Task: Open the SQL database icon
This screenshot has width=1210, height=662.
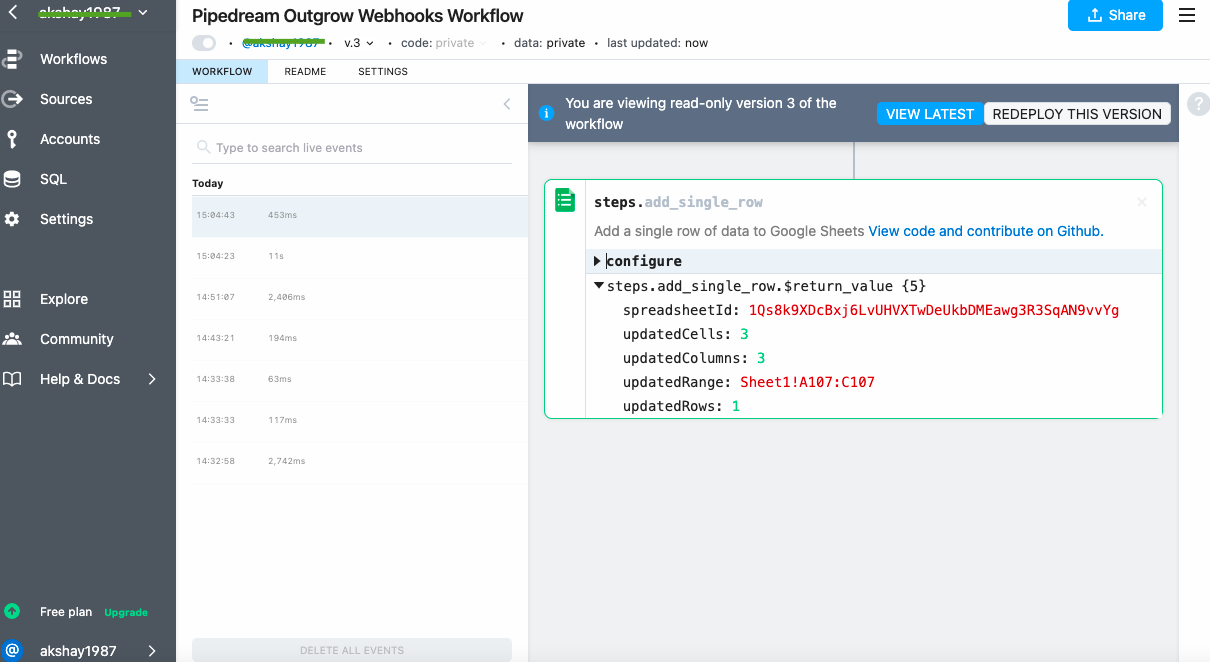Action: tap(12, 179)
